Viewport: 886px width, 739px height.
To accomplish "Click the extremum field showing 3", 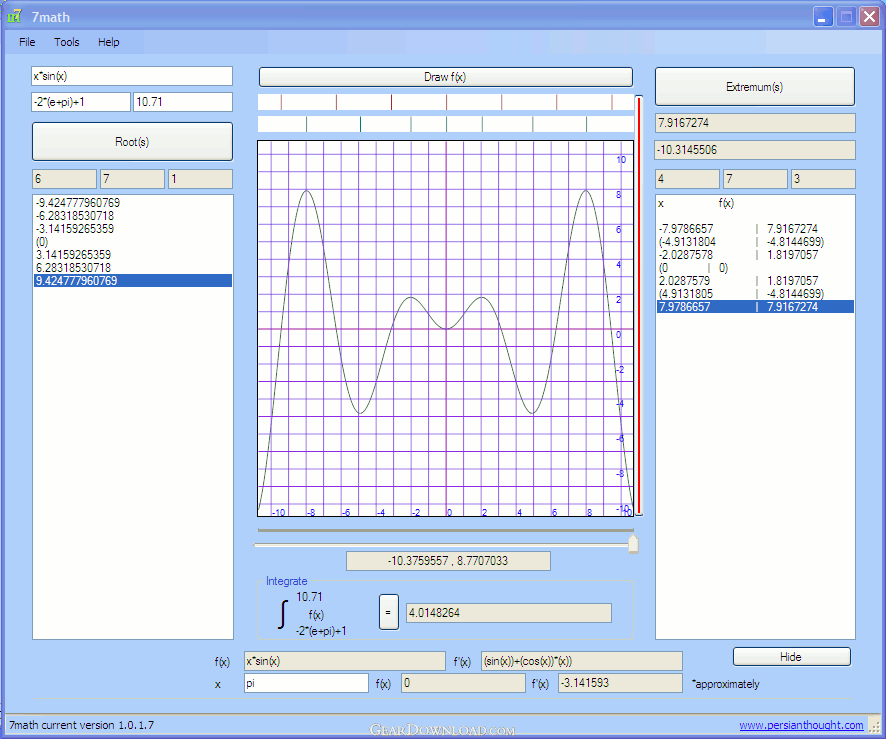I will point(823,179).
